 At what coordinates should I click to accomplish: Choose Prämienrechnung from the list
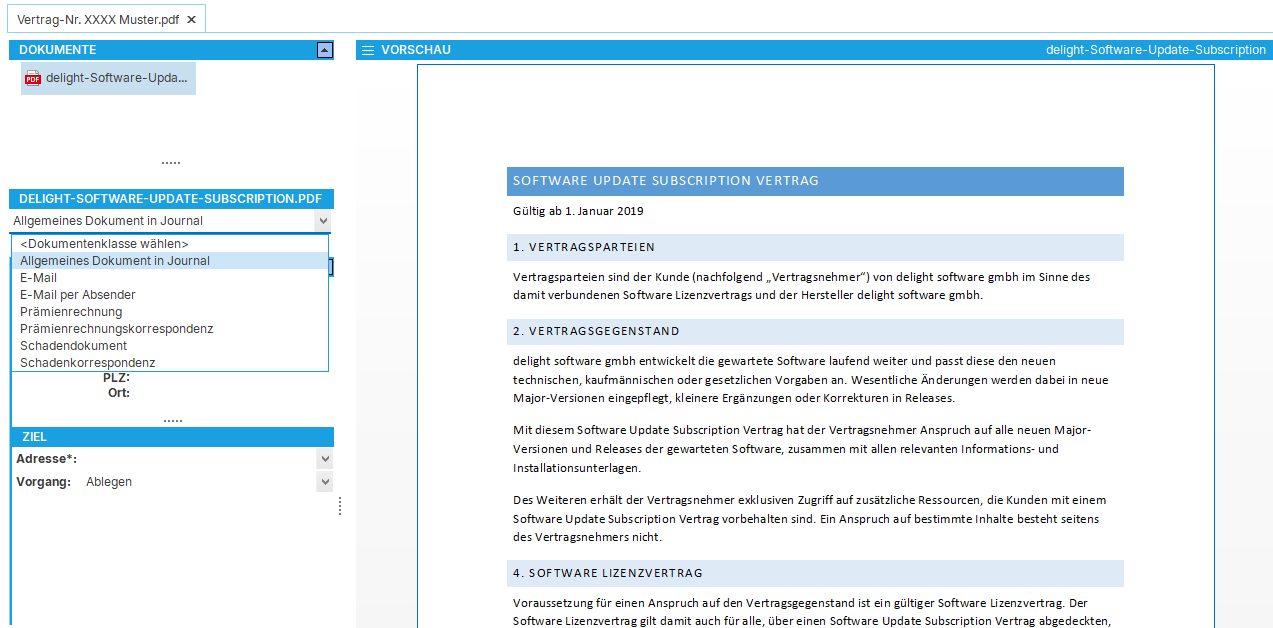click(71, 312)
